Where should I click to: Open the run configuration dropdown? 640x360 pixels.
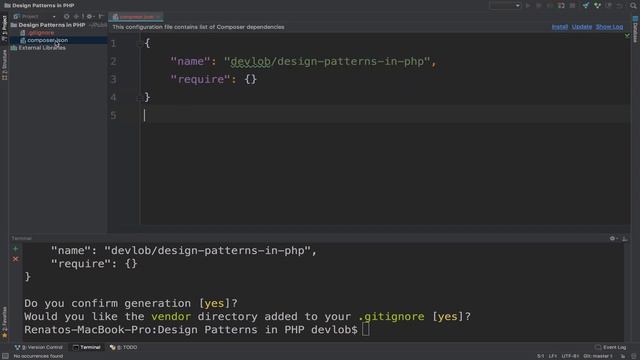click(x=505, y=5)
